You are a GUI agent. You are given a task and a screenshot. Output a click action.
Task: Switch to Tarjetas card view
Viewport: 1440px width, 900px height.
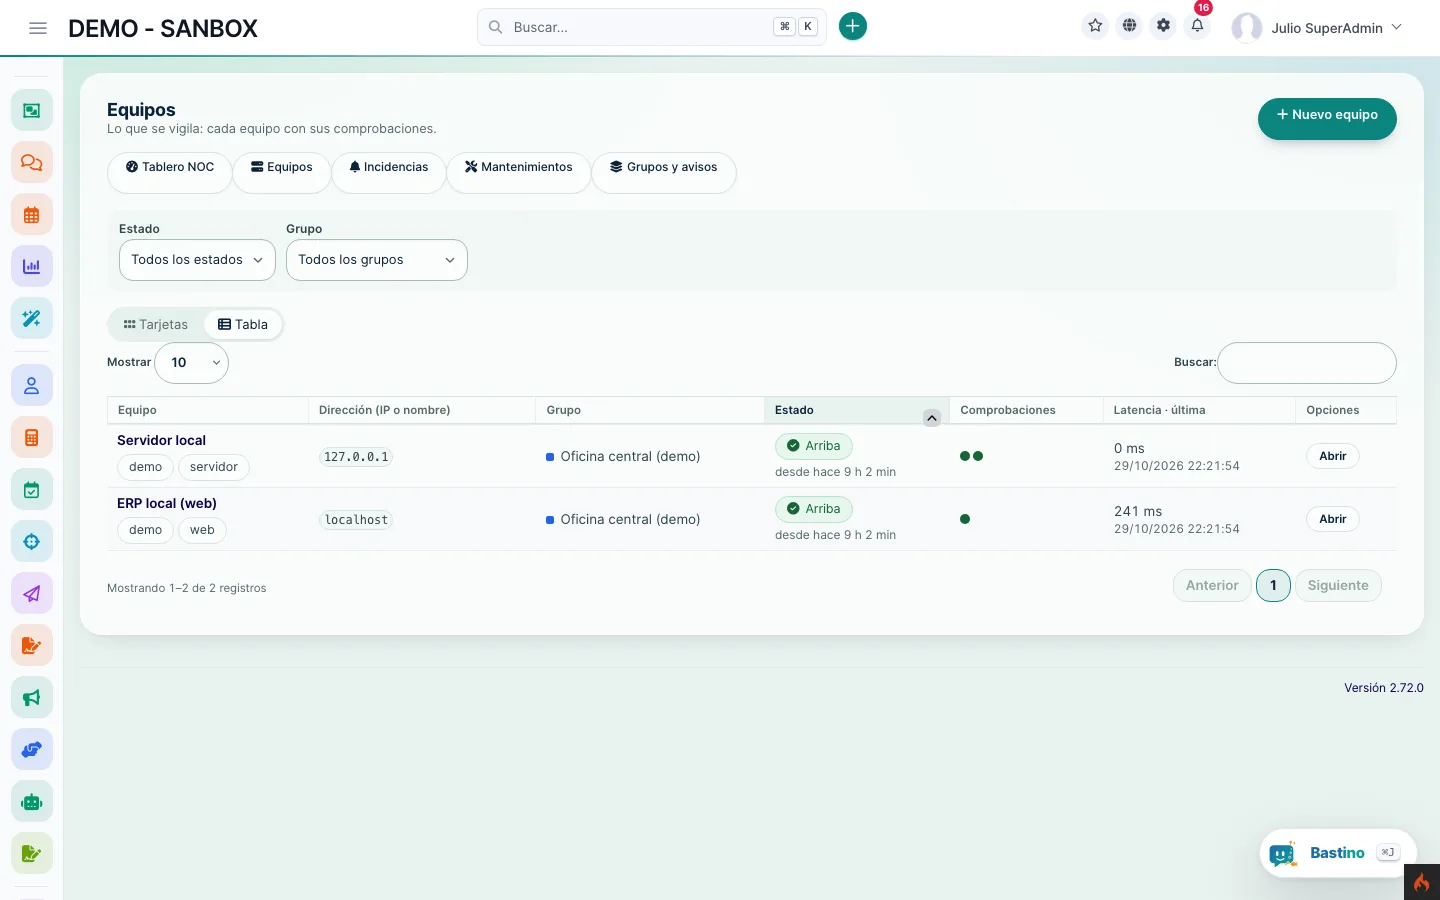coord(156,324)
